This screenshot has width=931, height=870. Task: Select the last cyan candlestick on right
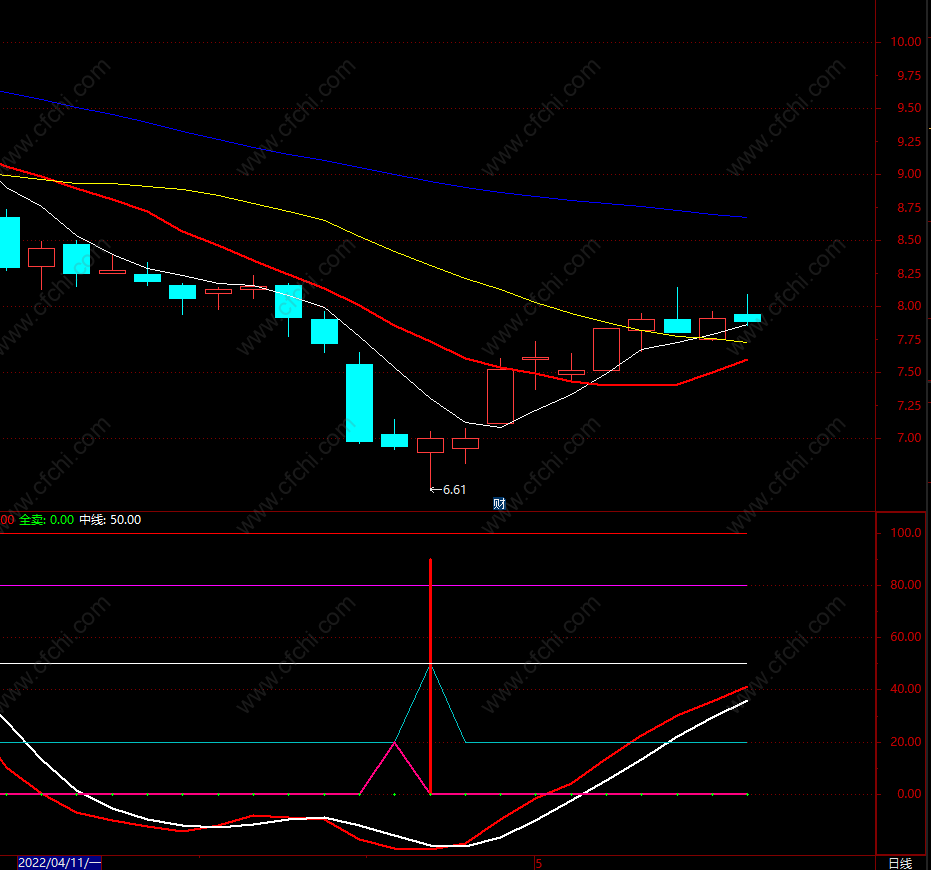tap(747, 318)
